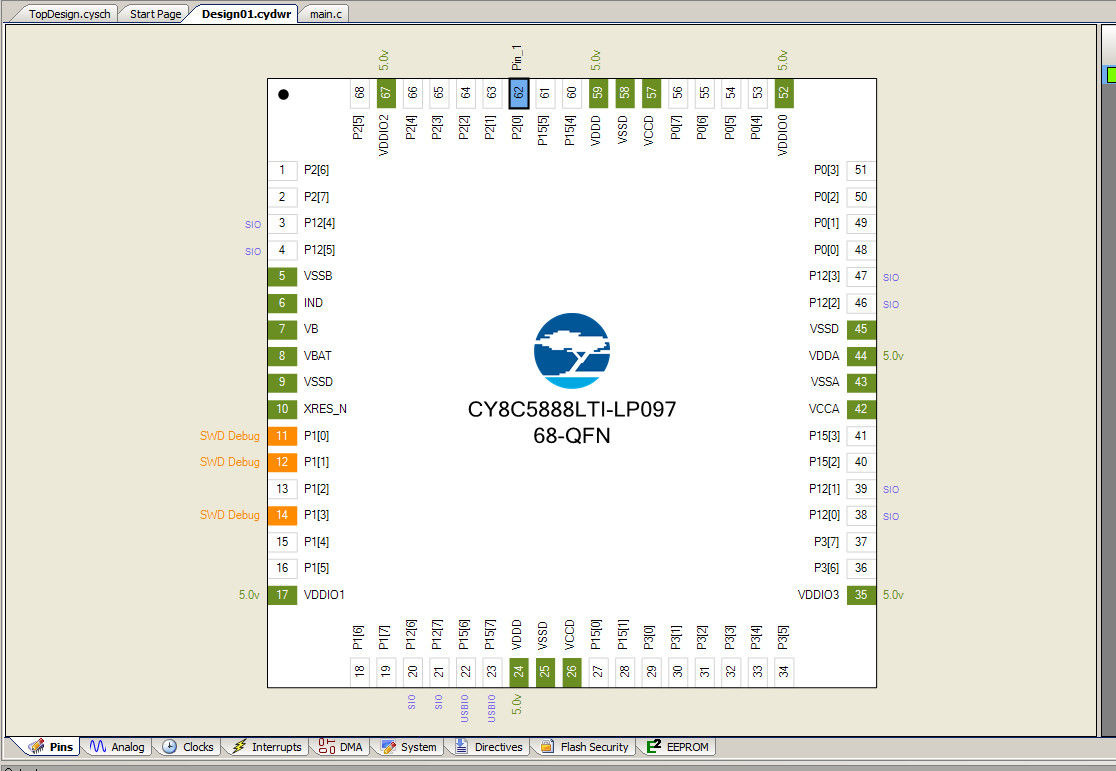Image resolution: width=1116 pixels, height=771 pixels.
Task: Select pin 34 box
Action: click(x=784, y=672)
